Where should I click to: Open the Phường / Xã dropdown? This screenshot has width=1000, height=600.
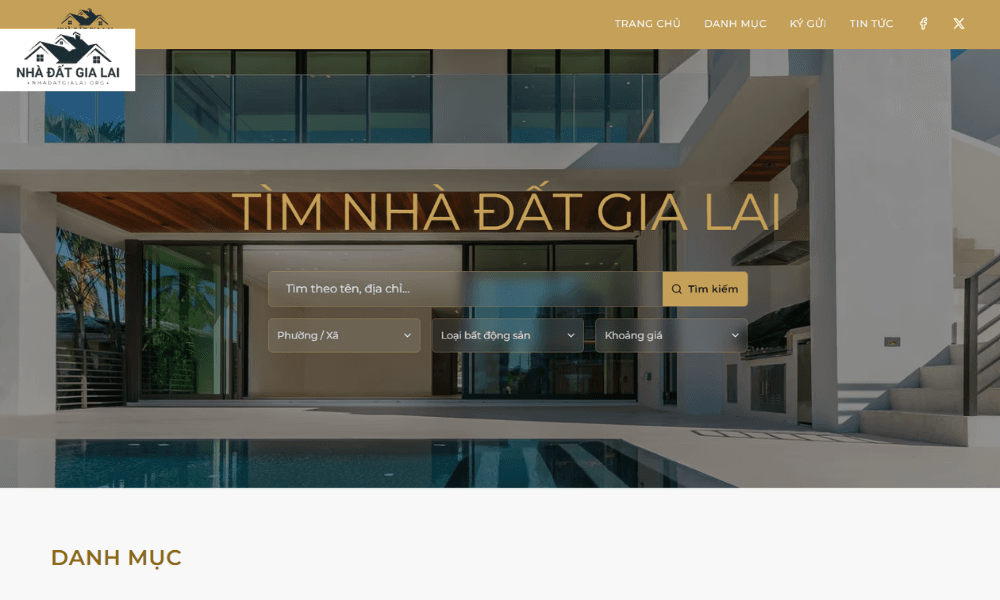coord(344,335)
